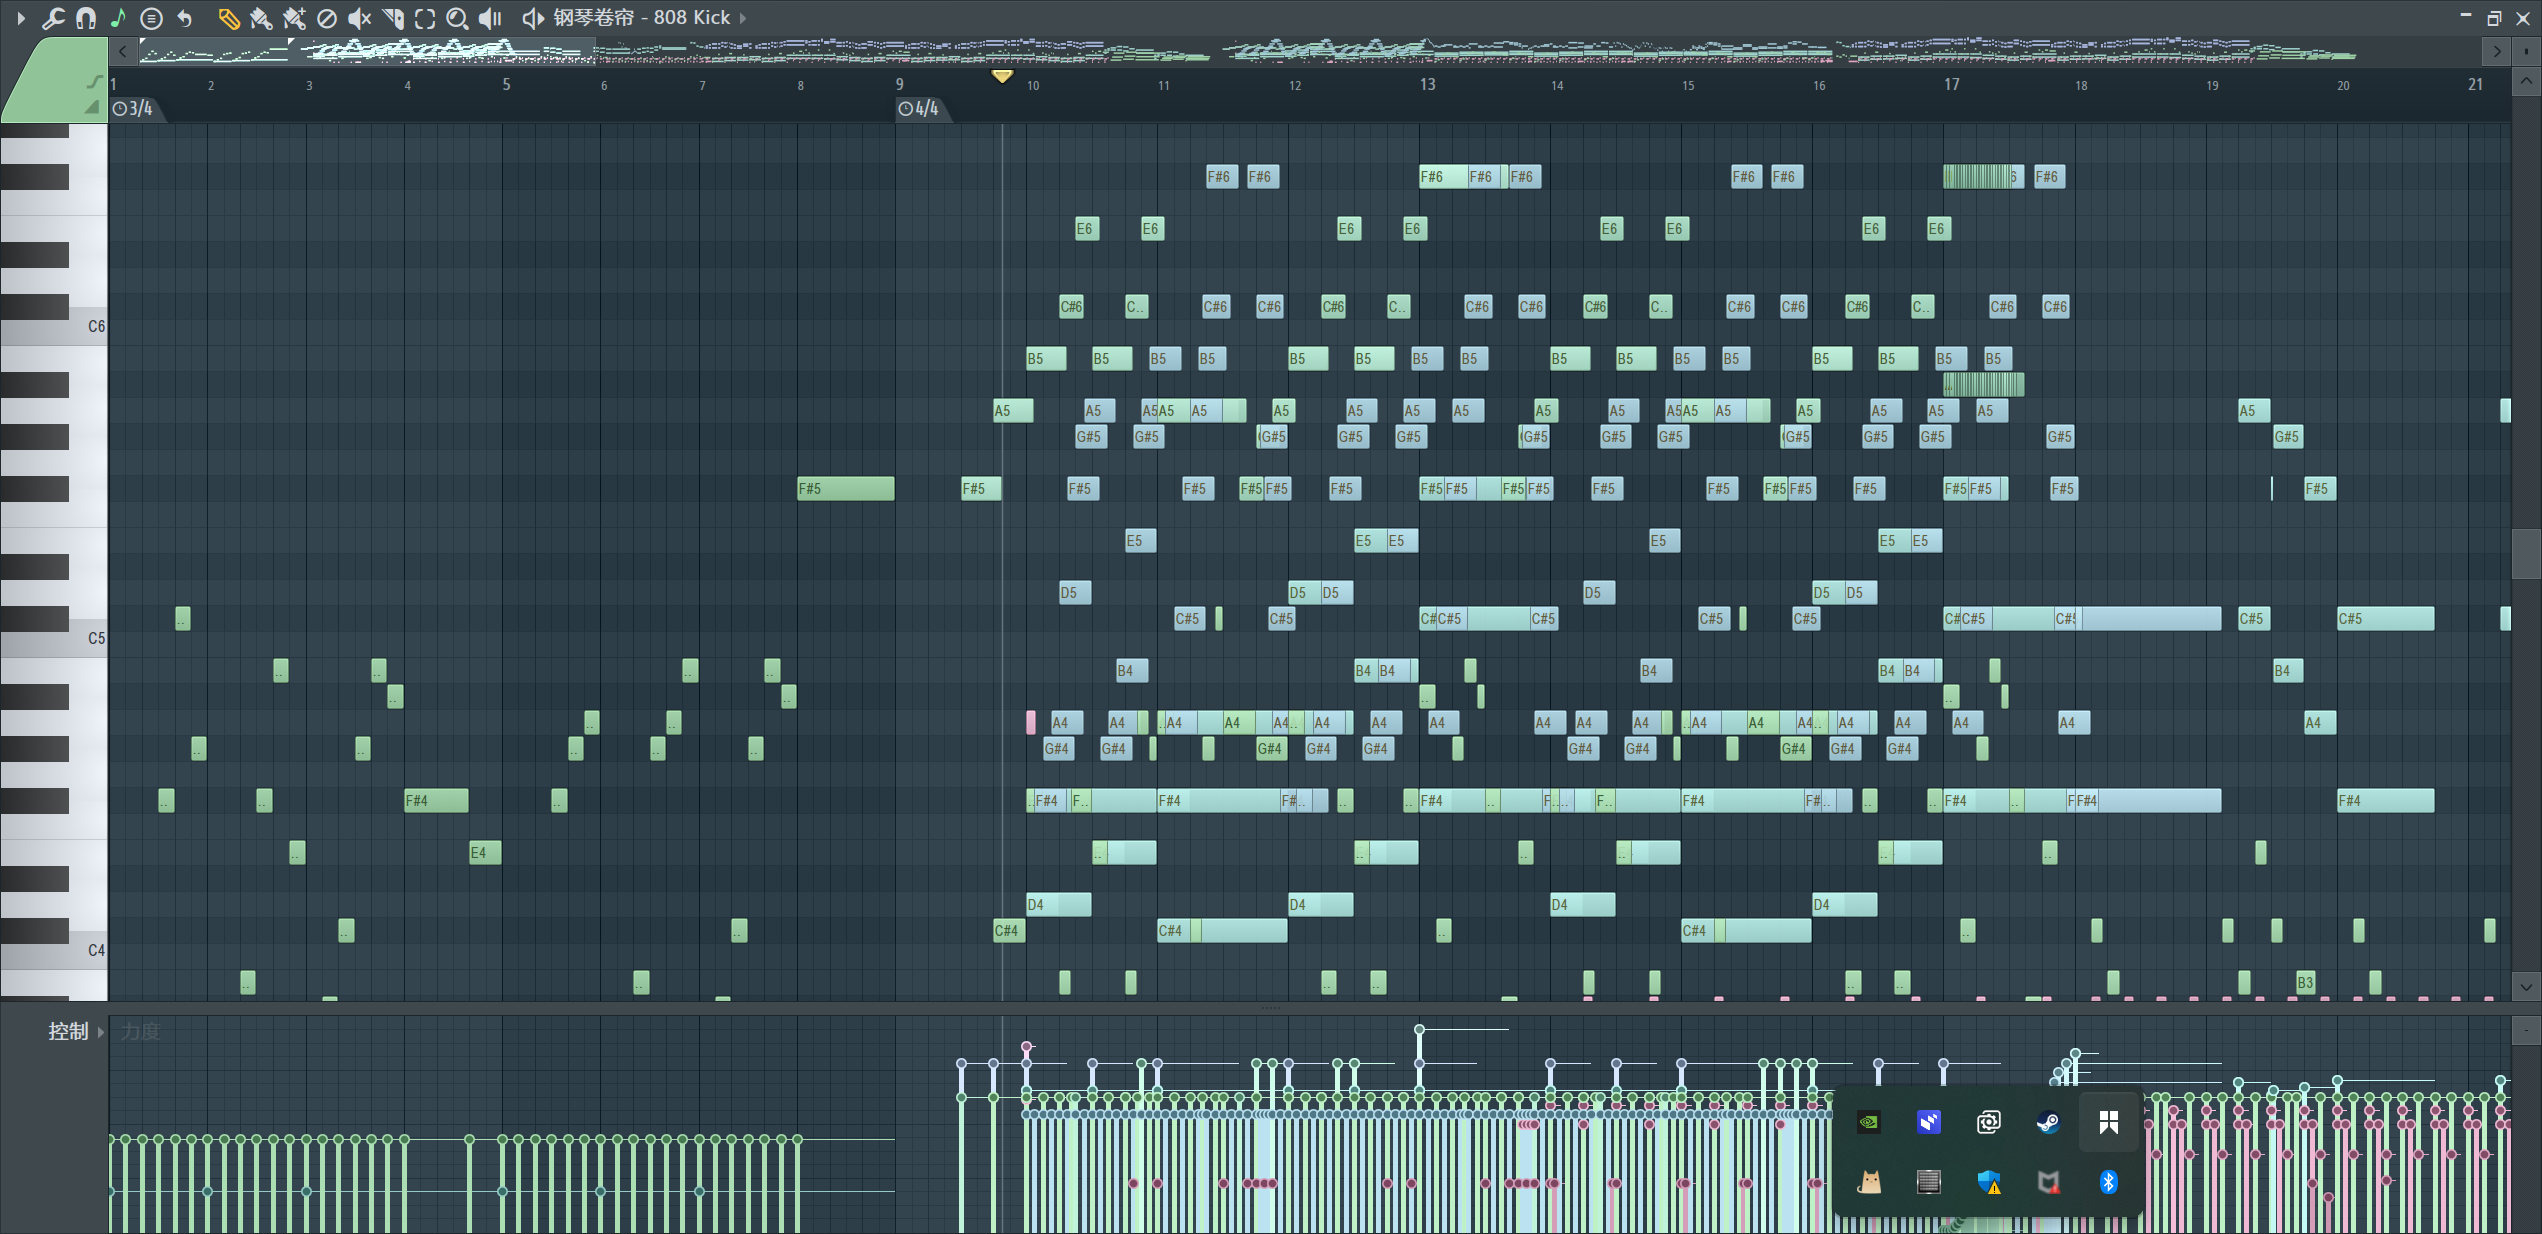Viewport: 2542px width, 1234px height.
Task: Open the Bluetooth tray icon
Action: click(x=2108, y=1182)
